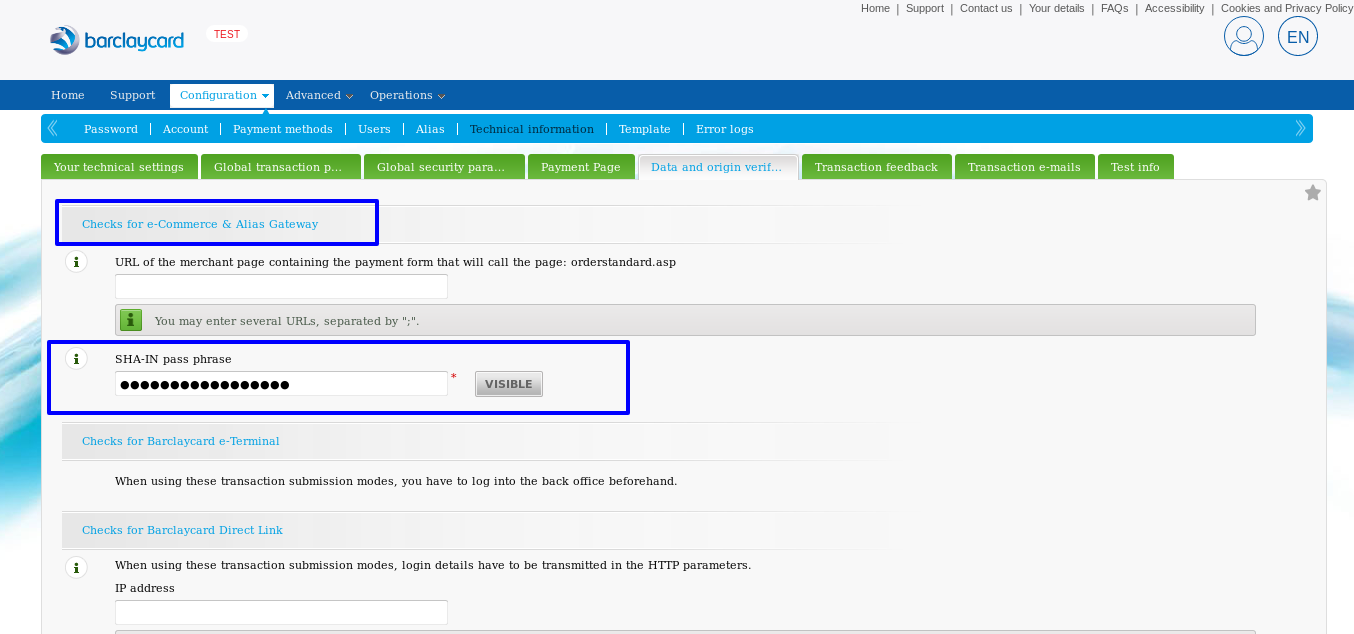Image resolution: width=1354 pixels, height=634 pixels.
Task: Click the left chevron to scroll the submenu
Action: pos(52,128)
